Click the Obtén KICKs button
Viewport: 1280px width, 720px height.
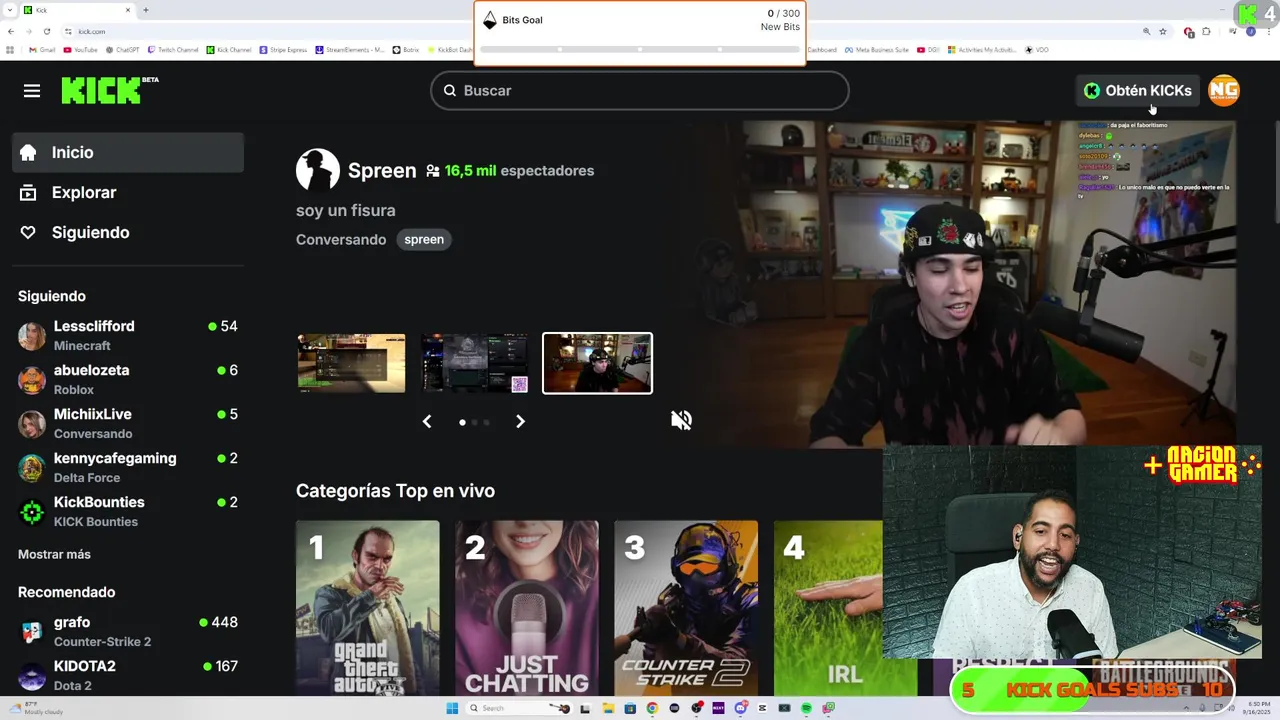1138,90
